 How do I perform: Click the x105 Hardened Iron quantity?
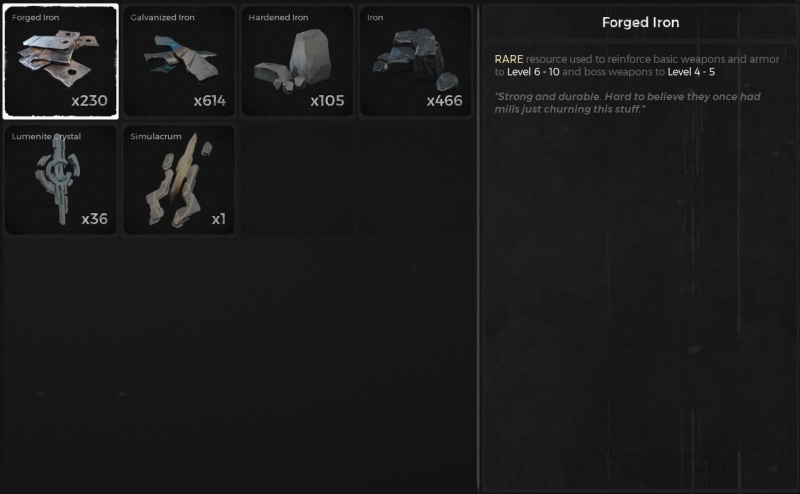coord(328,101)
